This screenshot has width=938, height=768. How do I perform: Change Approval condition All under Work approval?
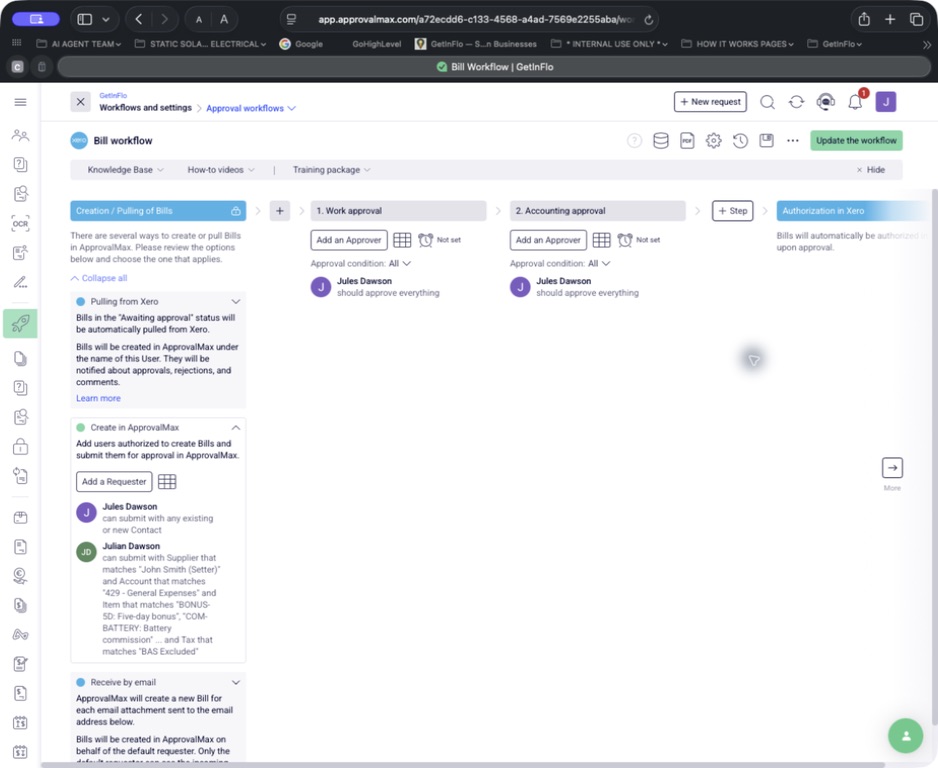tap(400, 263)
